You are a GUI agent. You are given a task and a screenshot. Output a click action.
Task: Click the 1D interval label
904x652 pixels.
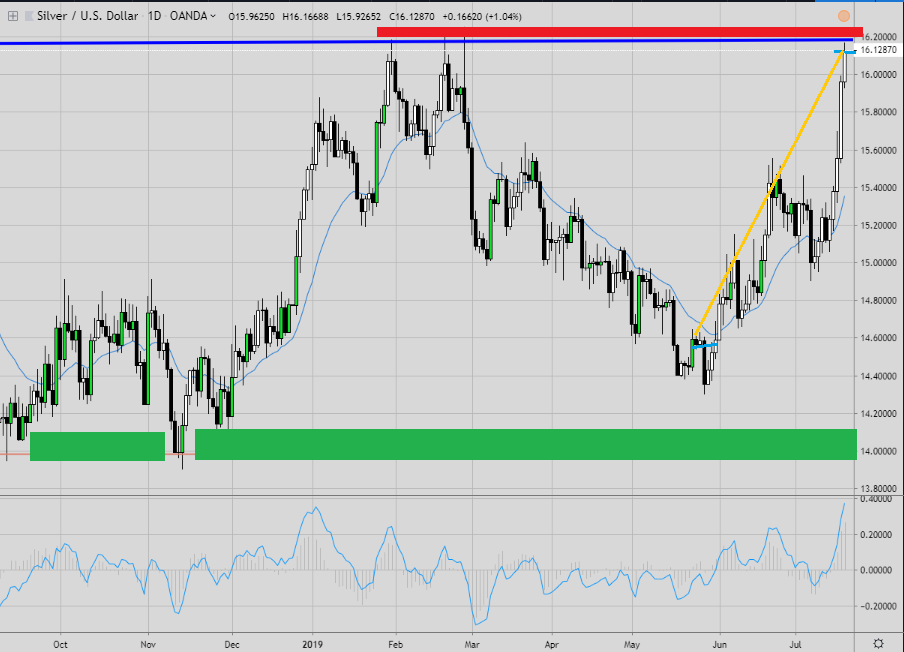(x=155, y=16)
